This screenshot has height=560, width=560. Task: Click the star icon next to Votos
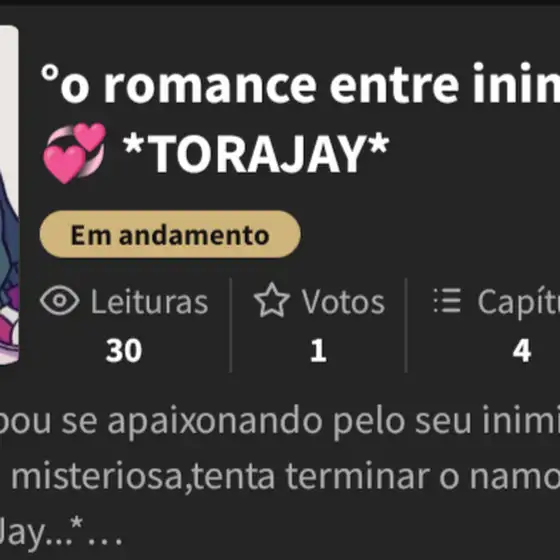[x=271, y=300]
